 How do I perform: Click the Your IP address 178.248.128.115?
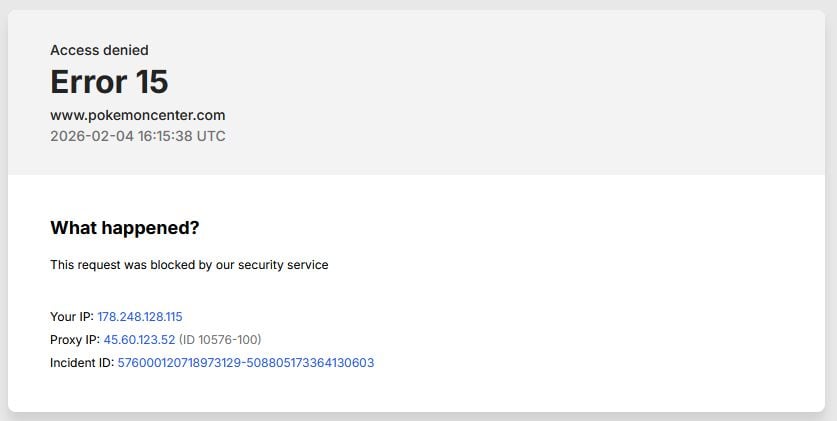point(139,316)
